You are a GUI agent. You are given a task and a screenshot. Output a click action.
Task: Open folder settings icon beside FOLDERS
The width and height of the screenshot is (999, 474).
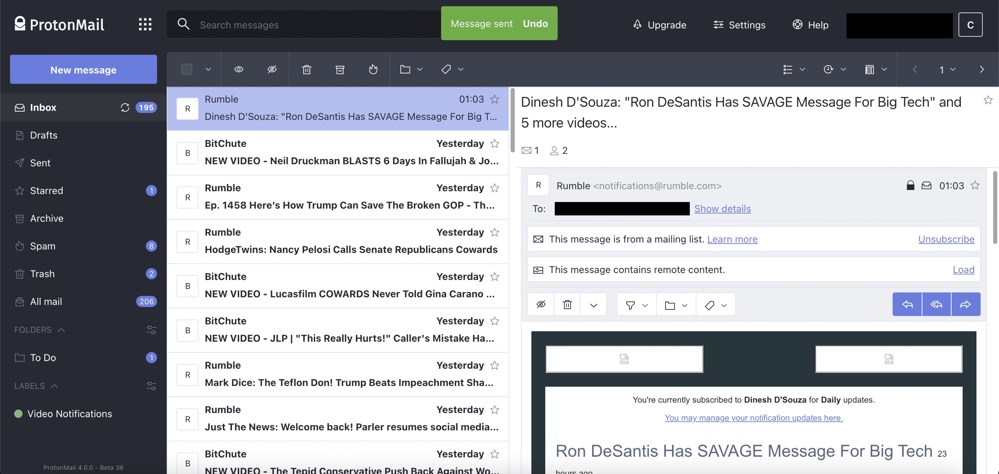[x=151, y=330]
